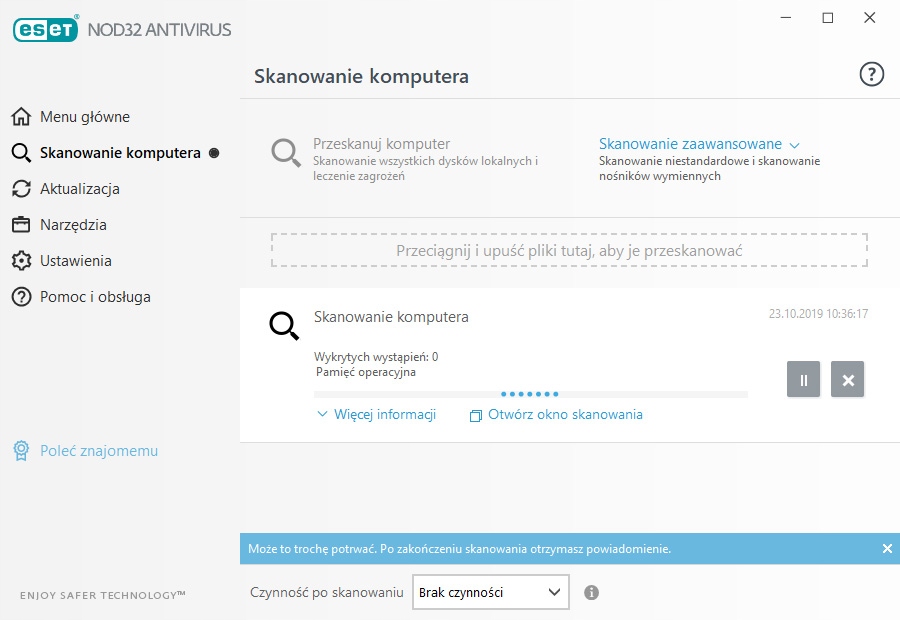The width and height of the screenshot is (900, 620).
Task: Select Ustawienia from the sidebar
Action: click(75, 261)
